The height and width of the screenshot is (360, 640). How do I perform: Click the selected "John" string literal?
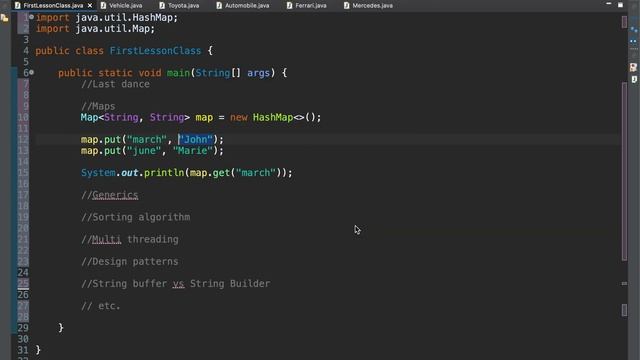(196, 140)
